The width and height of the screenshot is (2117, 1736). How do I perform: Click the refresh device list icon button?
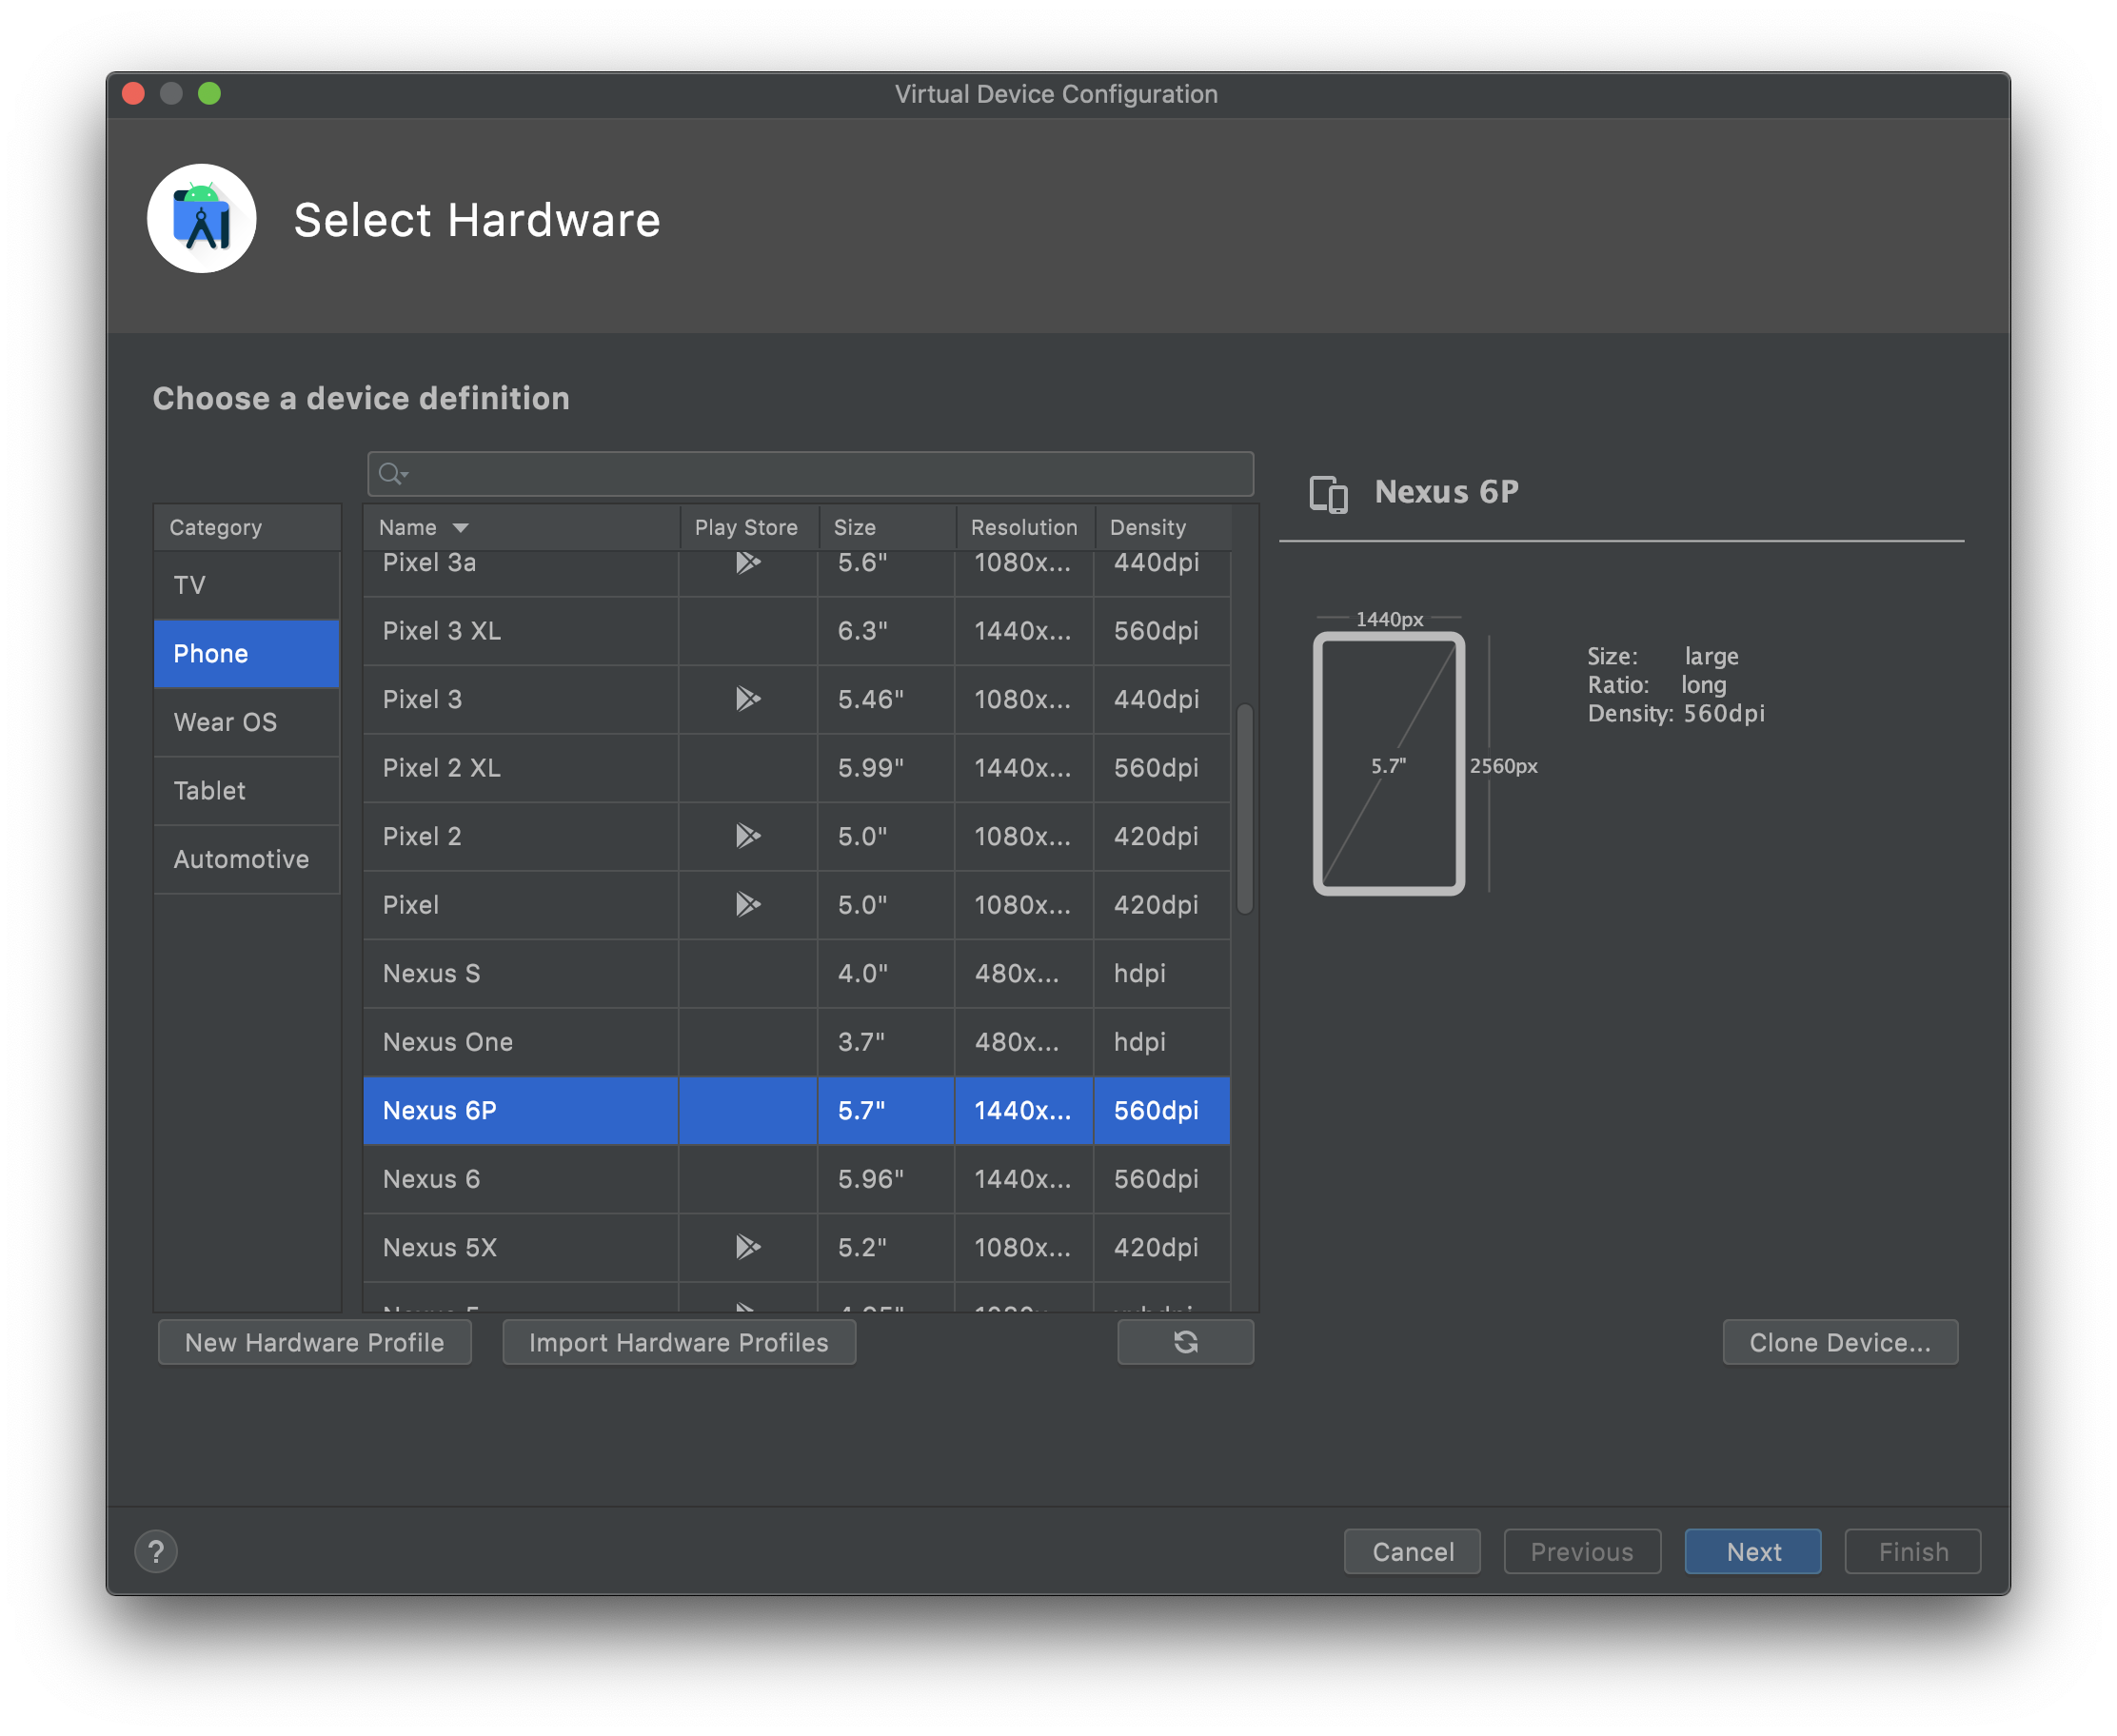point(1185,1342)
